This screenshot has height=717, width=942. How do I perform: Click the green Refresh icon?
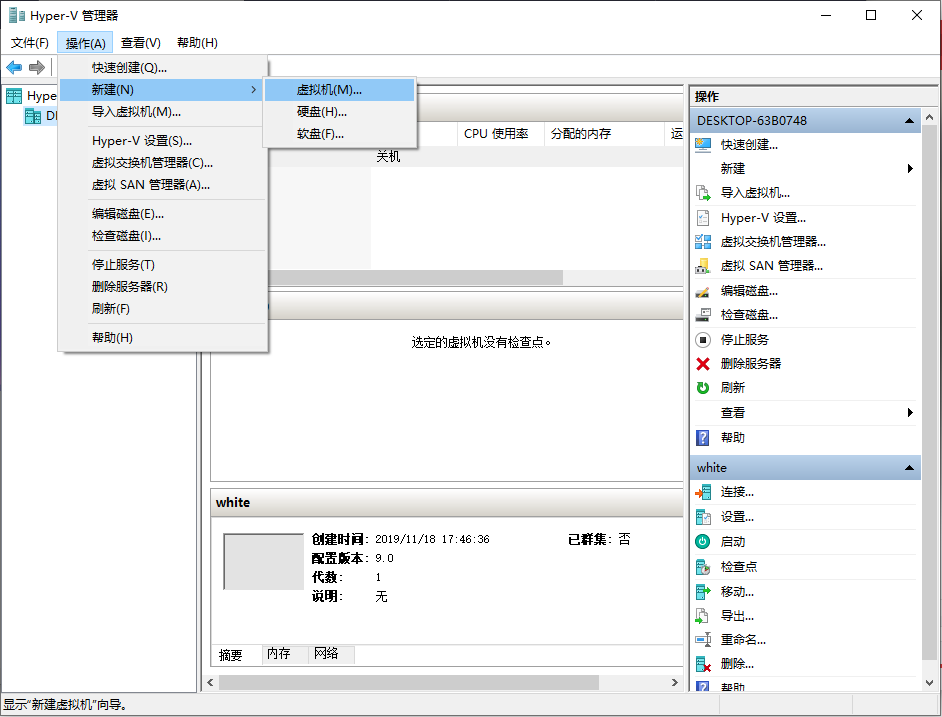click(703, 388)
